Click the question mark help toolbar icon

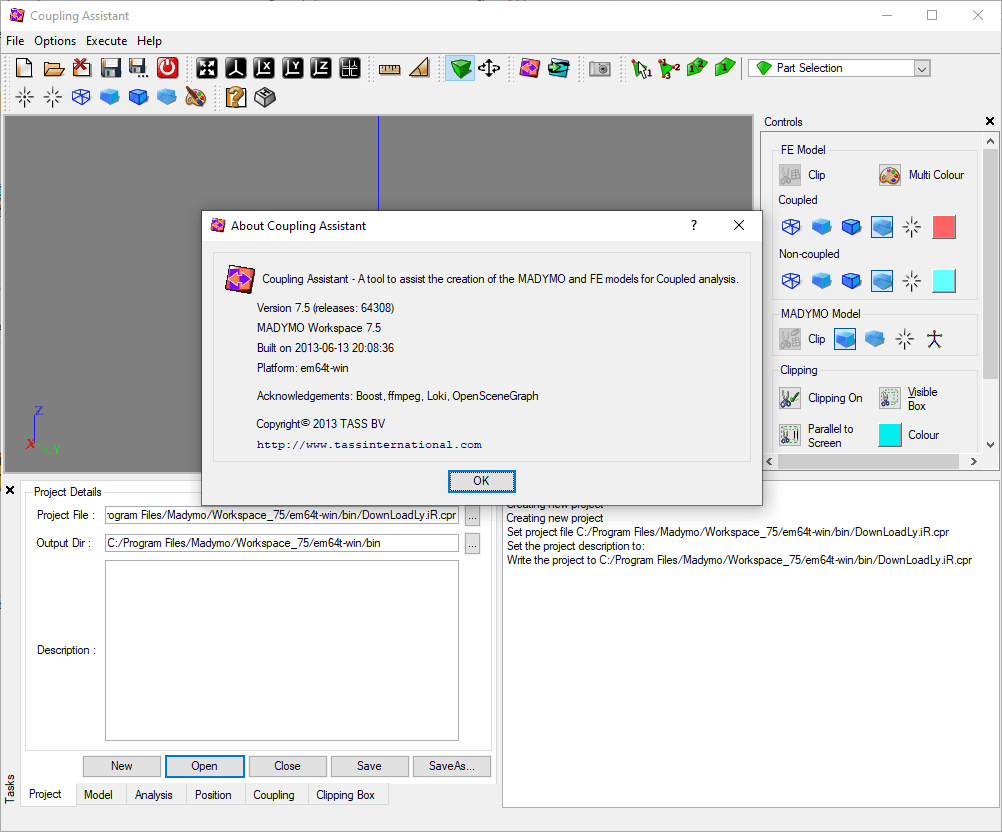coord(236,97)
